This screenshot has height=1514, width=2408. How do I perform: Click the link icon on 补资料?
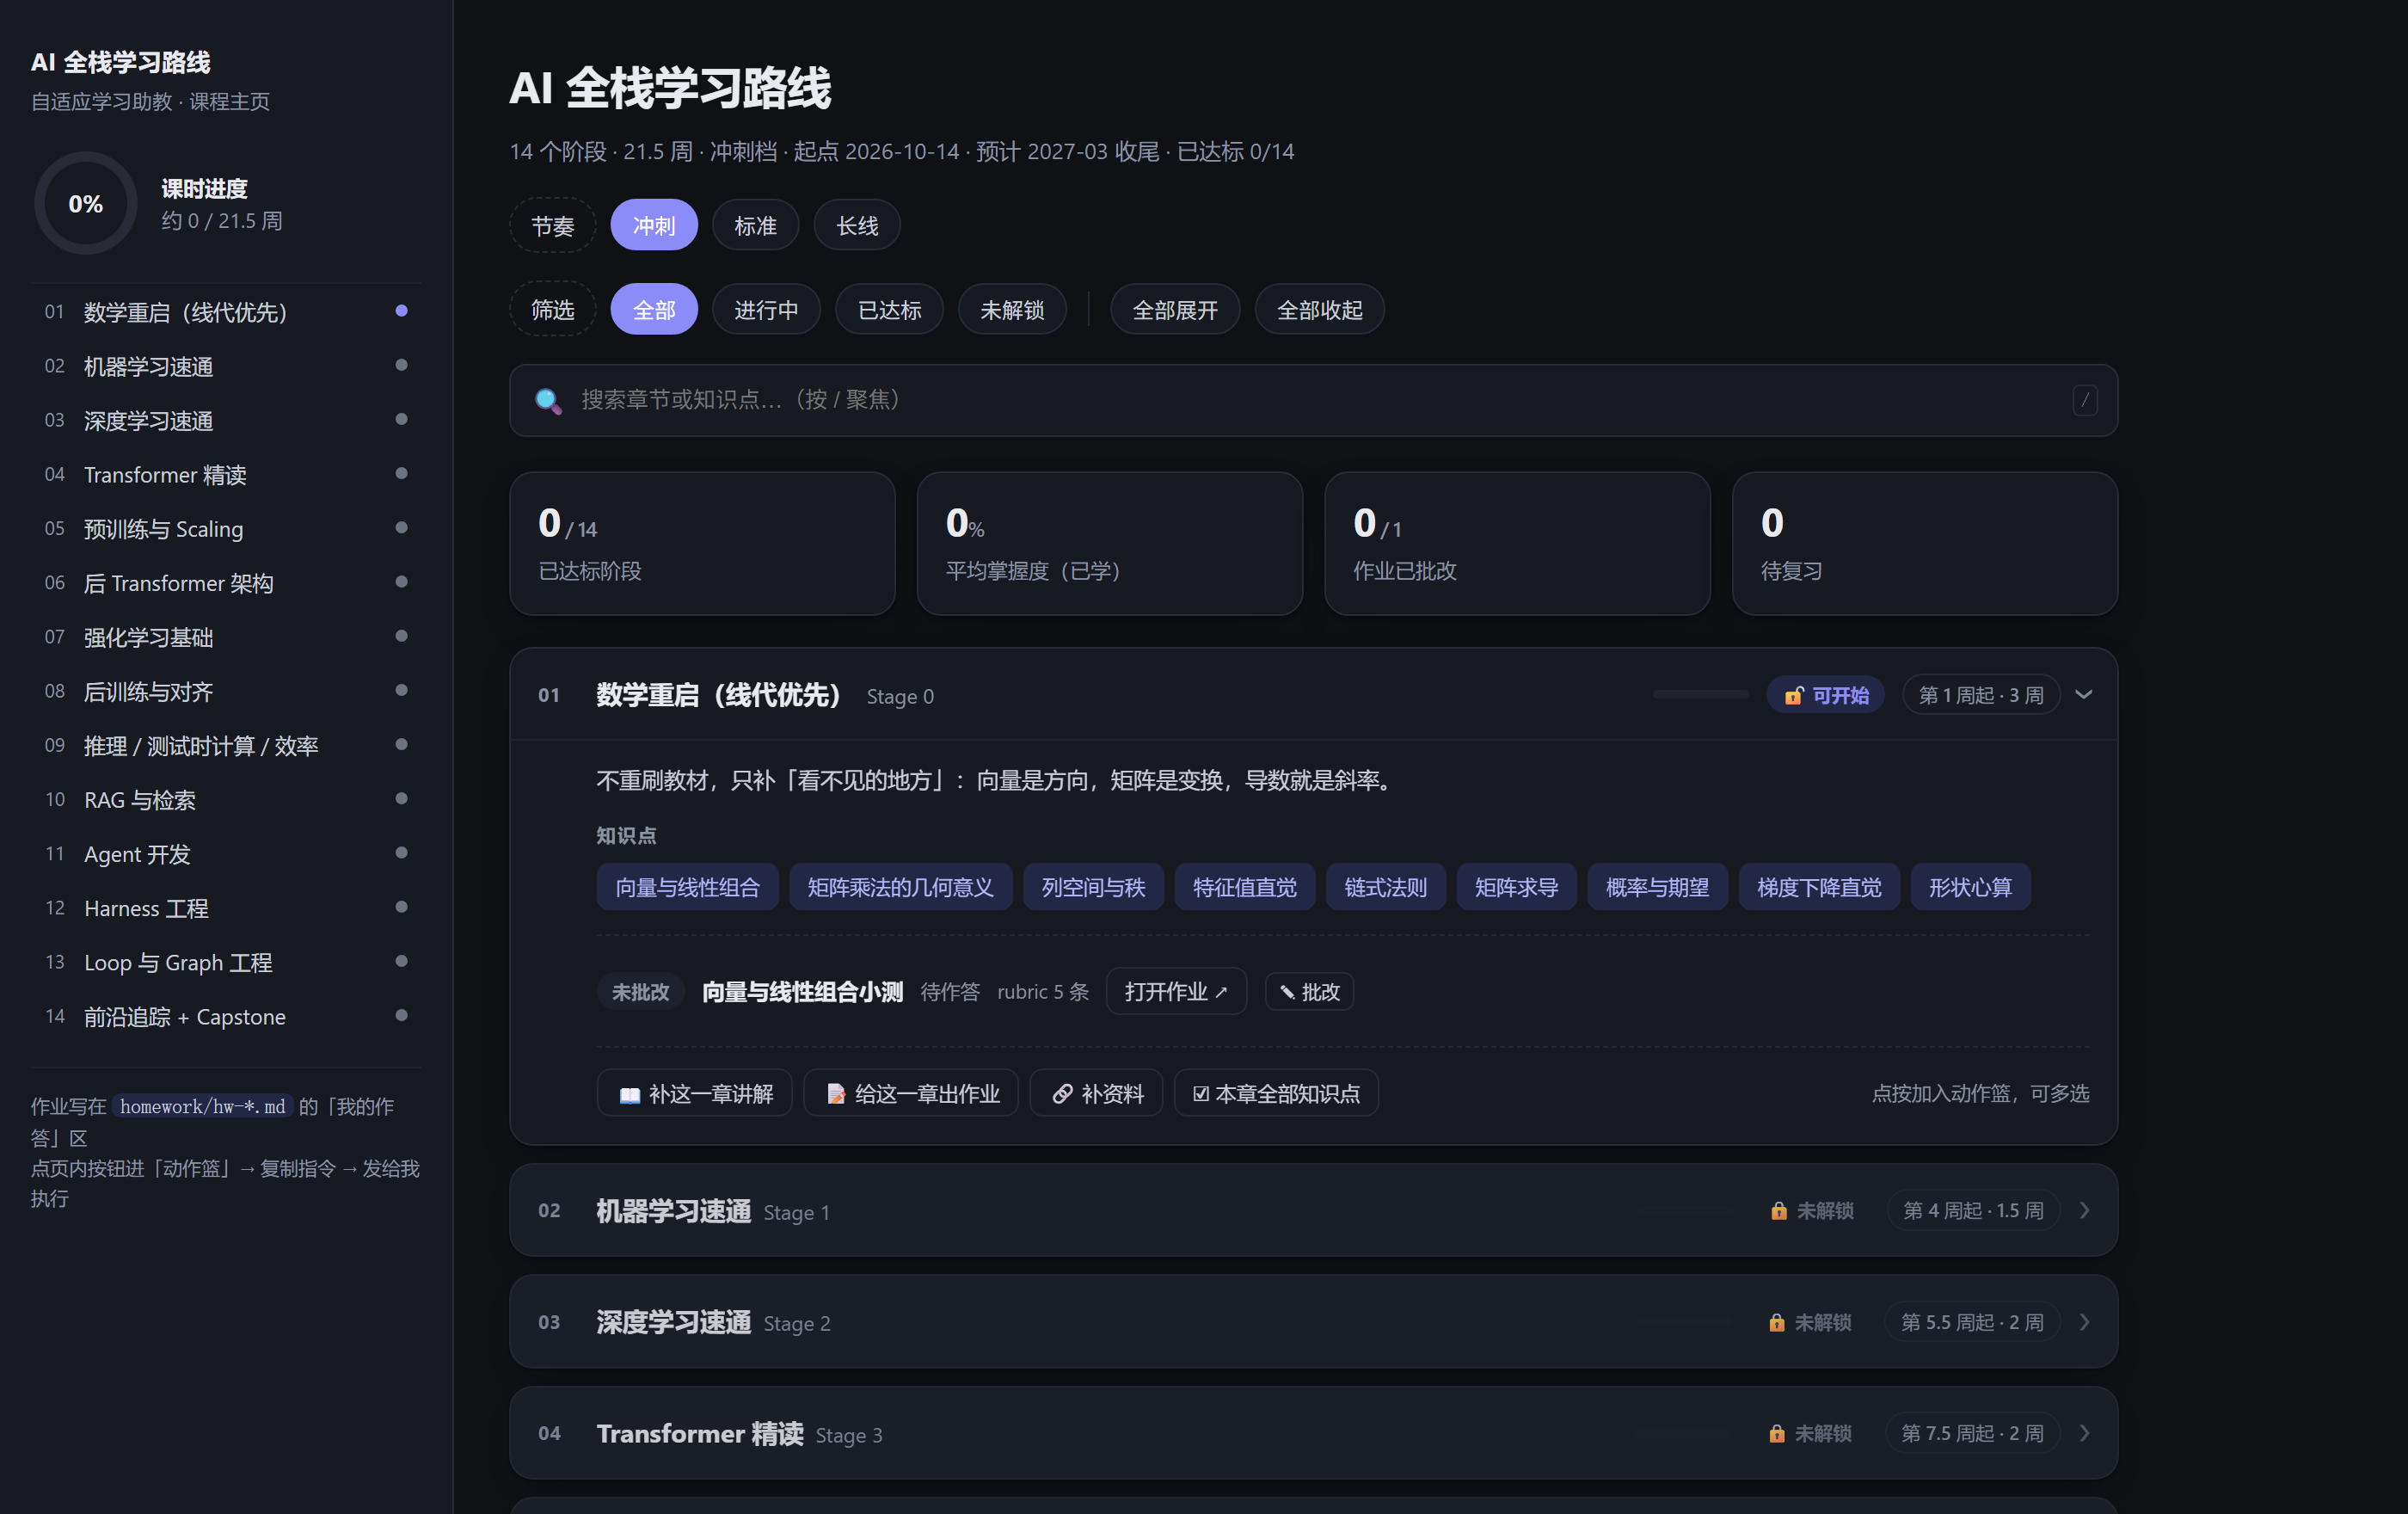tap(1062, 1094)
